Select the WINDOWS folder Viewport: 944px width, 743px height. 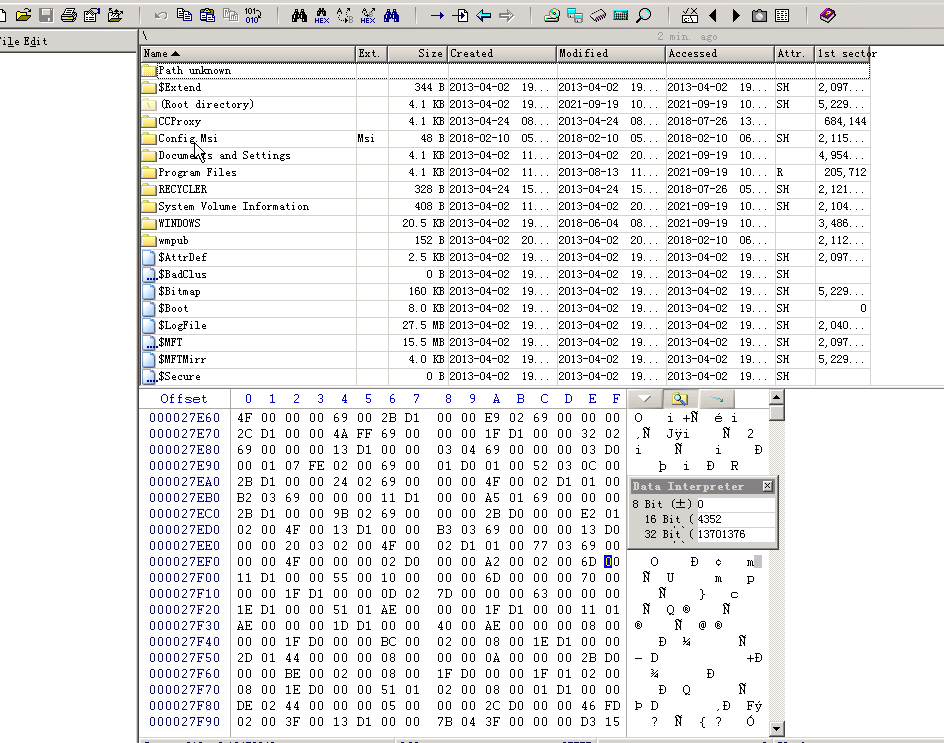click(x=505, y=223)
